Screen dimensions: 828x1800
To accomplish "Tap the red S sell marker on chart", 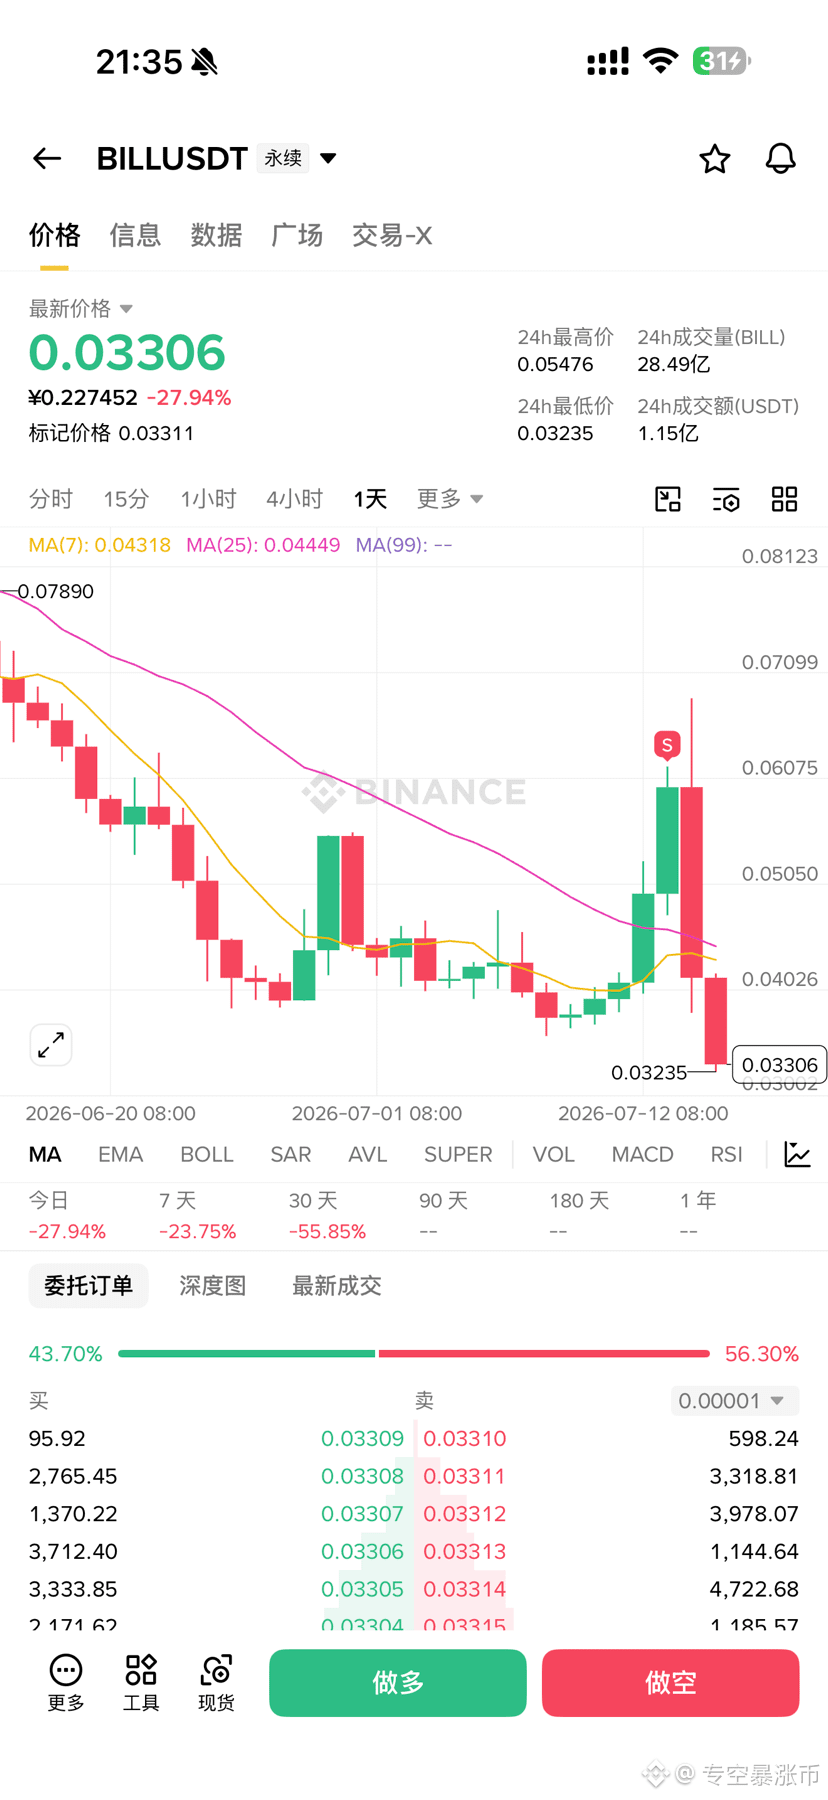I will coord(667,745).
